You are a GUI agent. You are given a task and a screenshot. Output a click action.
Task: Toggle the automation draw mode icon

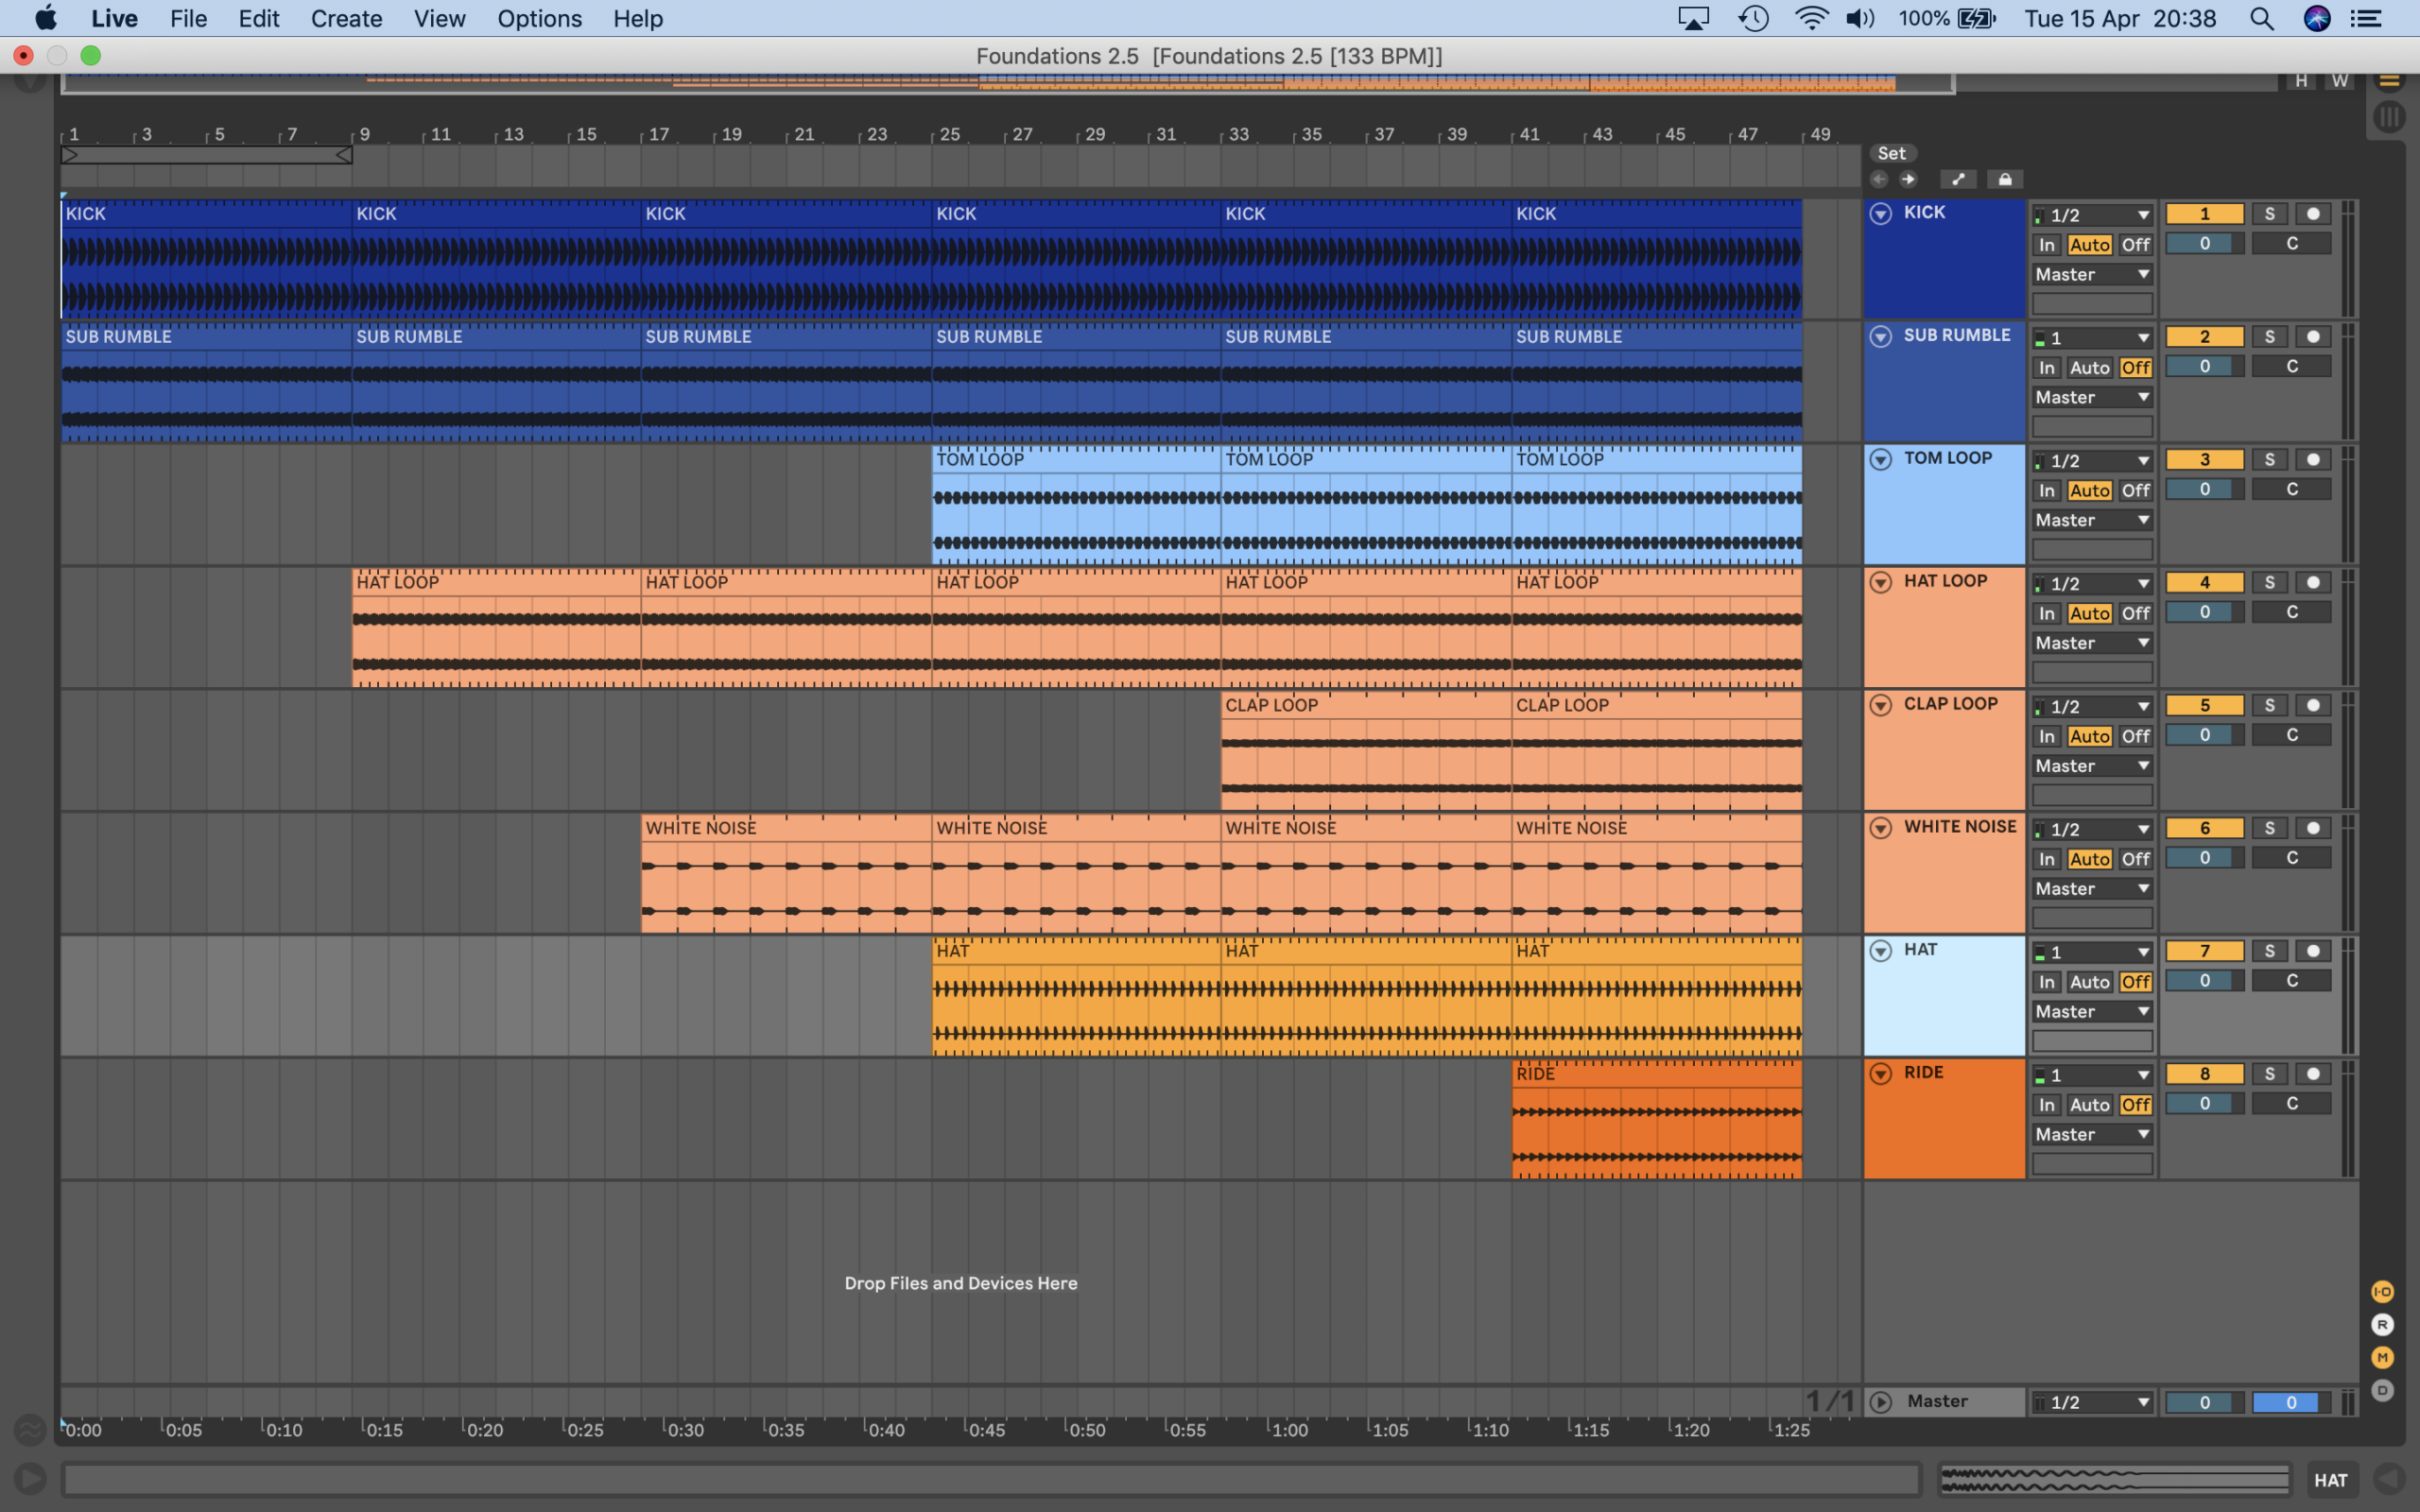1957,179
